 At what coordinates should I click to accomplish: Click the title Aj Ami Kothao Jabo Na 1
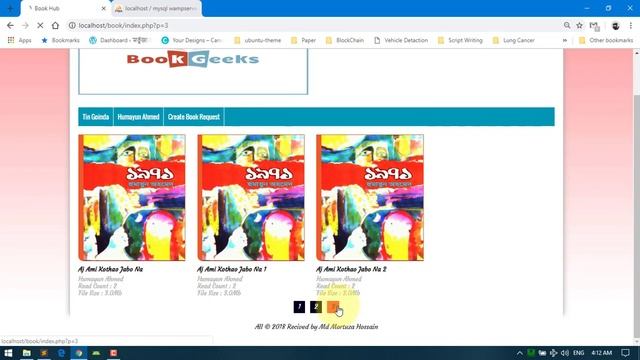pyautogui.click(x=232, y=269)
